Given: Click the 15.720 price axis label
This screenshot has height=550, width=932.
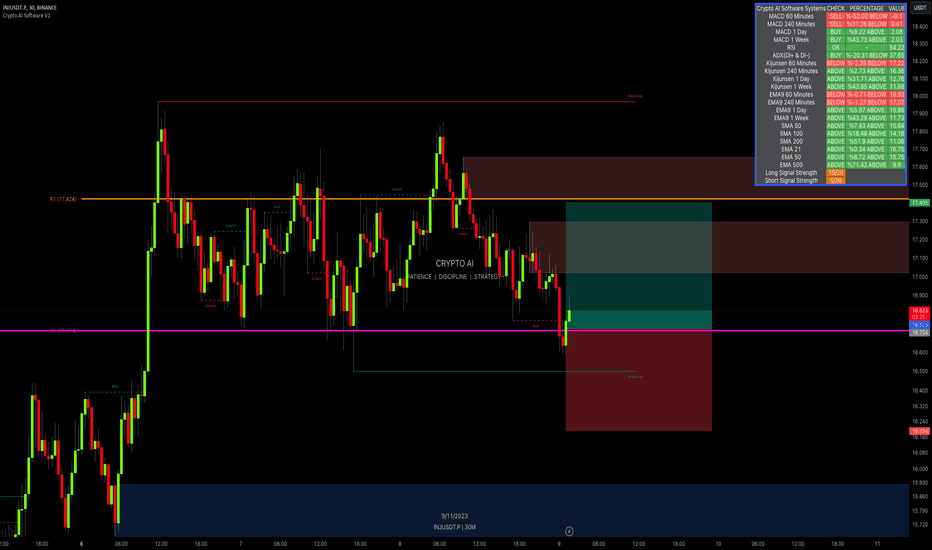Looking at the screenshot, I should 920,524.
